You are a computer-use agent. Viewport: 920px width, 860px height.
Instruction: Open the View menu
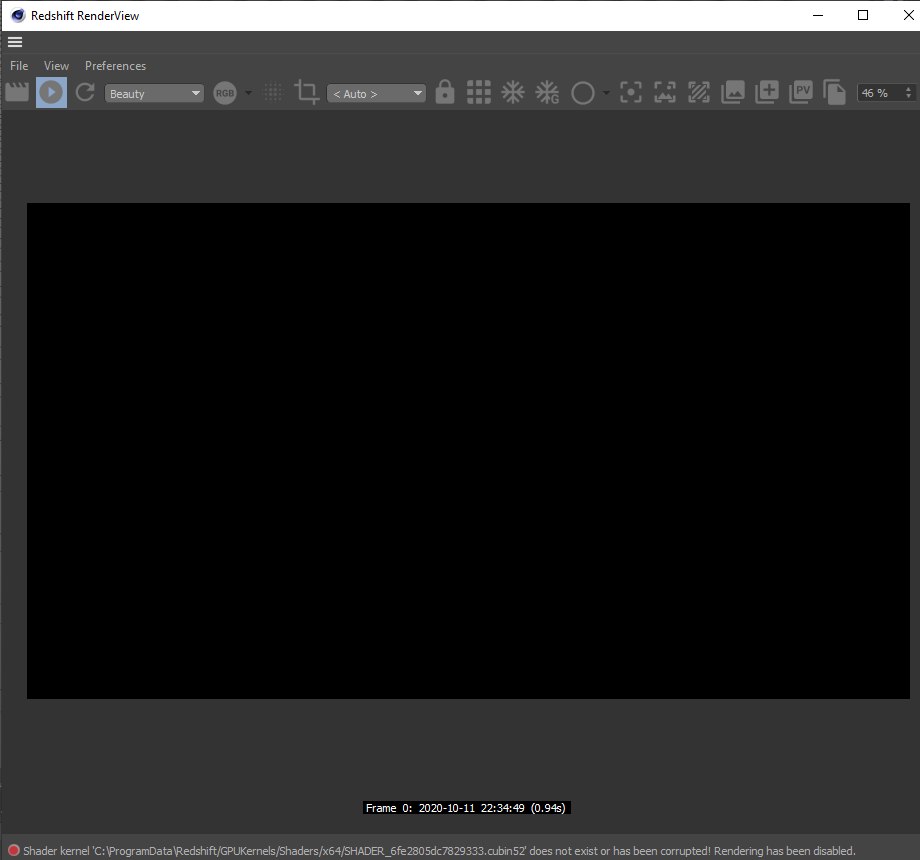(56, 66)
